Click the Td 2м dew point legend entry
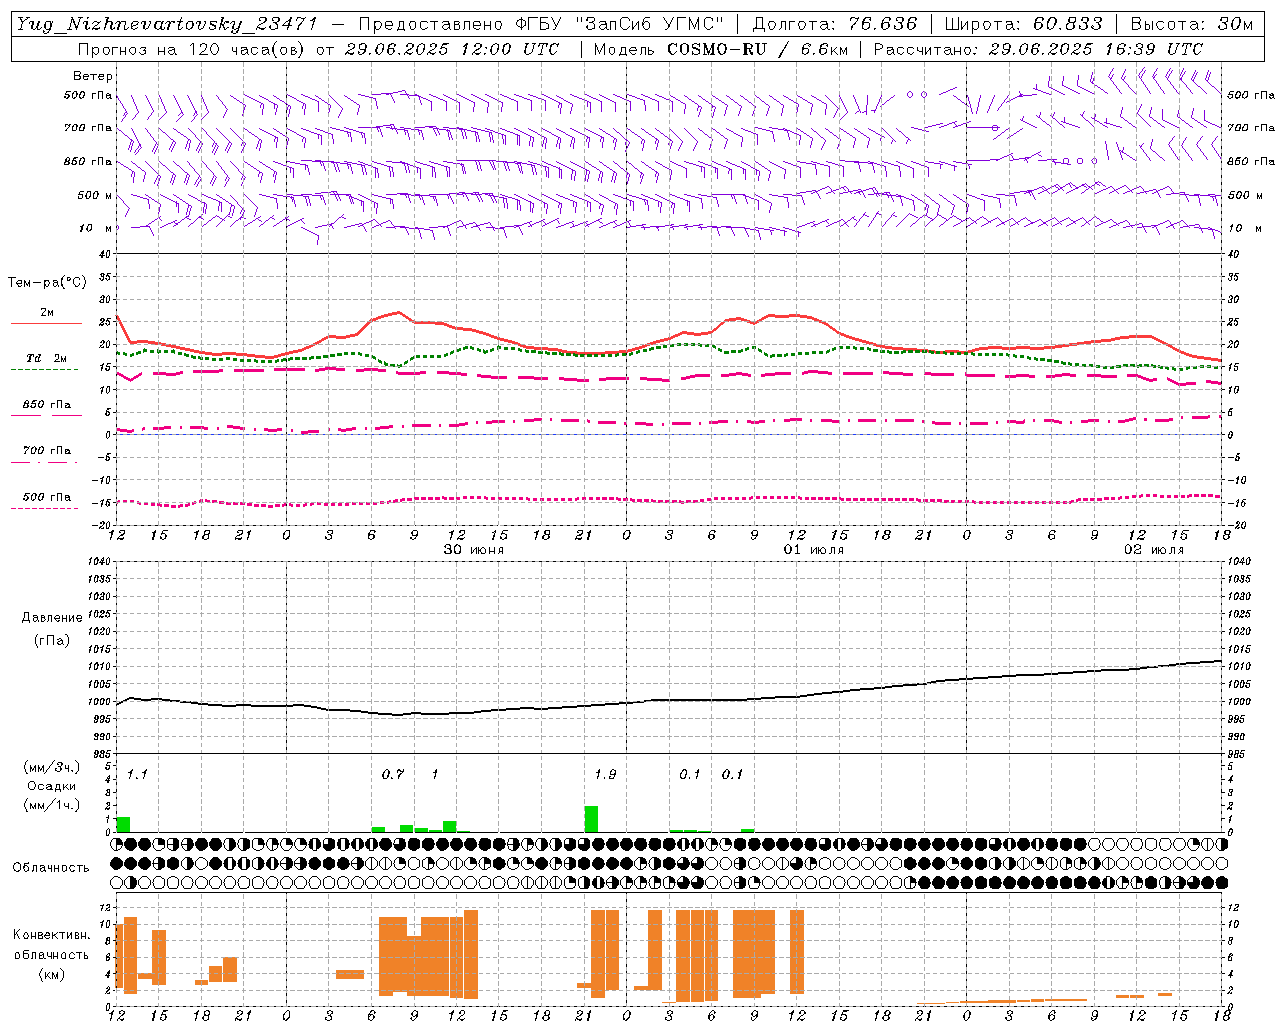The image size is (1280, 1024). click(46, 358)
